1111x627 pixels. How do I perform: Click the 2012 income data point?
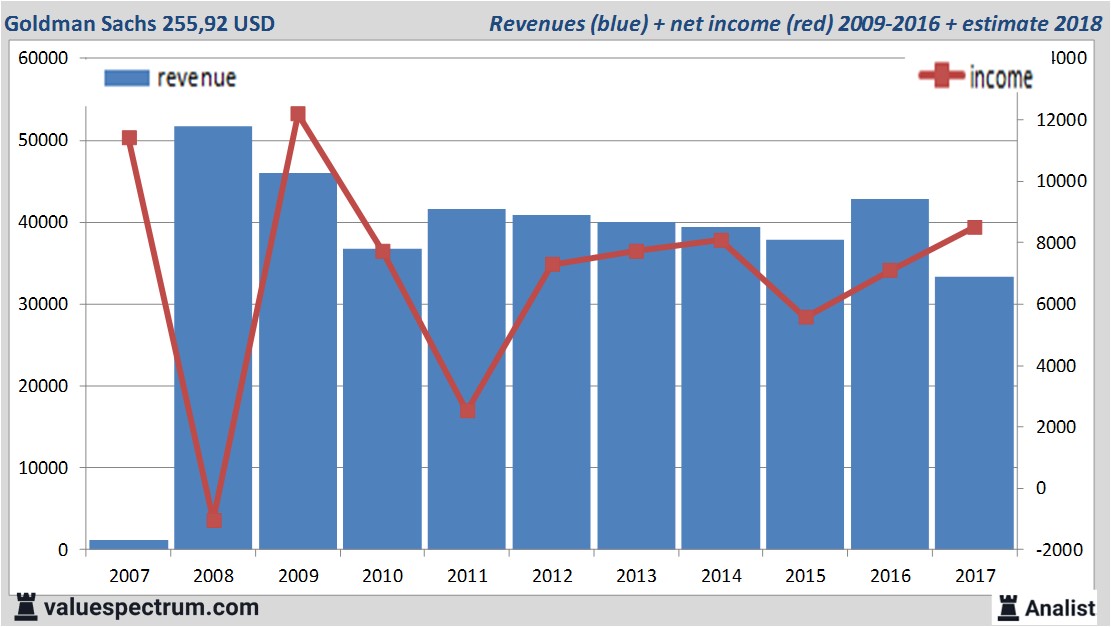pyautogui.click(x=553, y=264)
